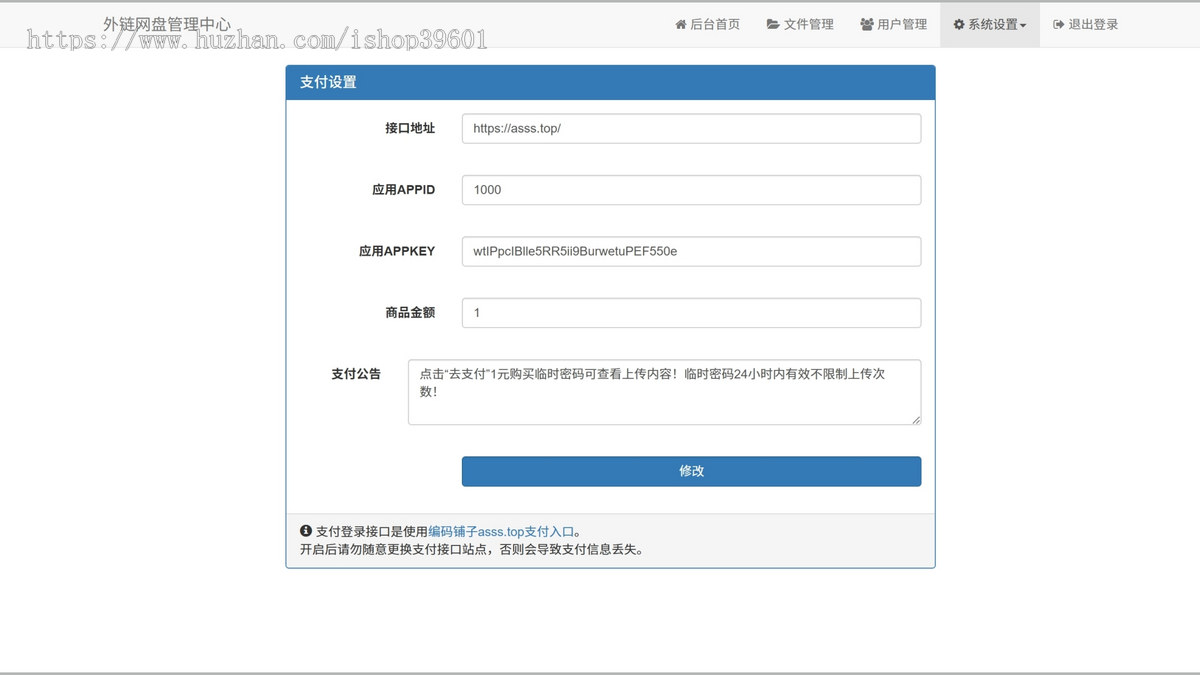Select the 商品金额 input field
The width and height of the screenshot is (1200, 675).
[691, 312]
